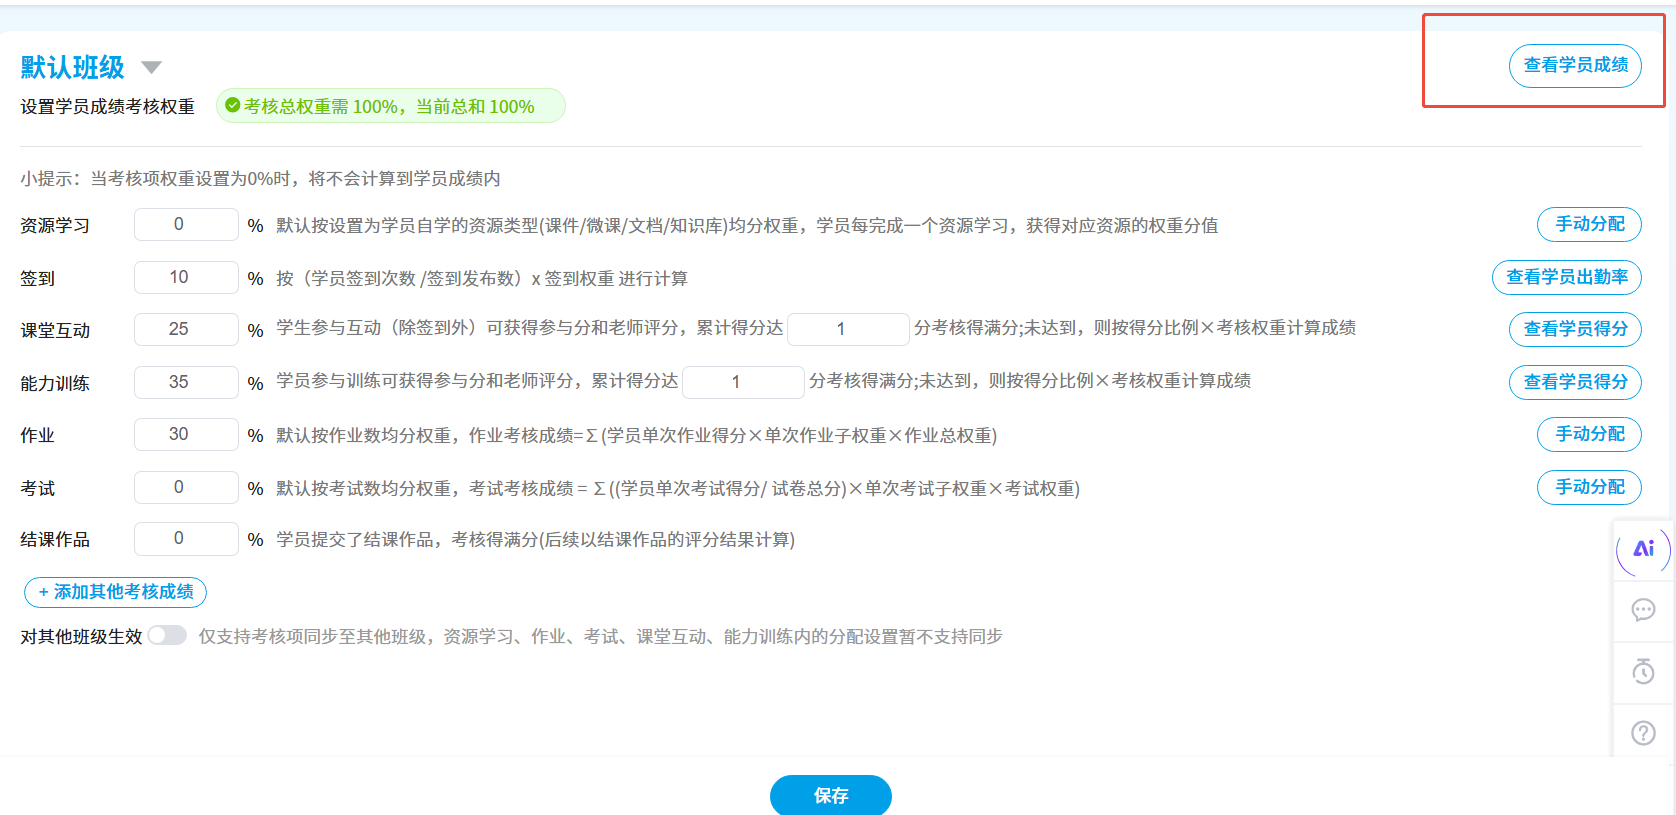
Task: Toggle 对其他班级生效 switch
Action: pos(167,635)
